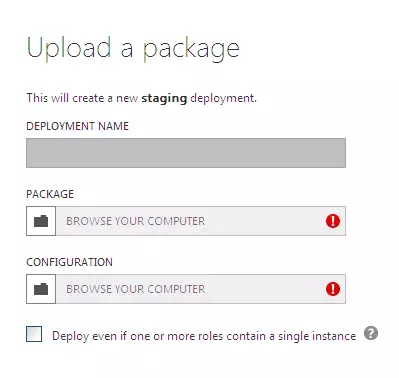Click the red error icon in Package field
Viewport: 399px width, 378px height.
pyautogui.click(x=333, y=221)
